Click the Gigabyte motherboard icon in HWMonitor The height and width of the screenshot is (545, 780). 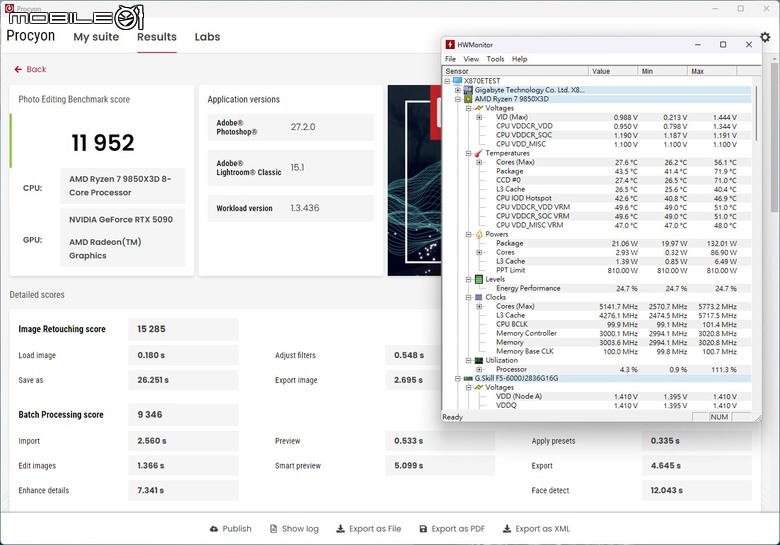468,90
